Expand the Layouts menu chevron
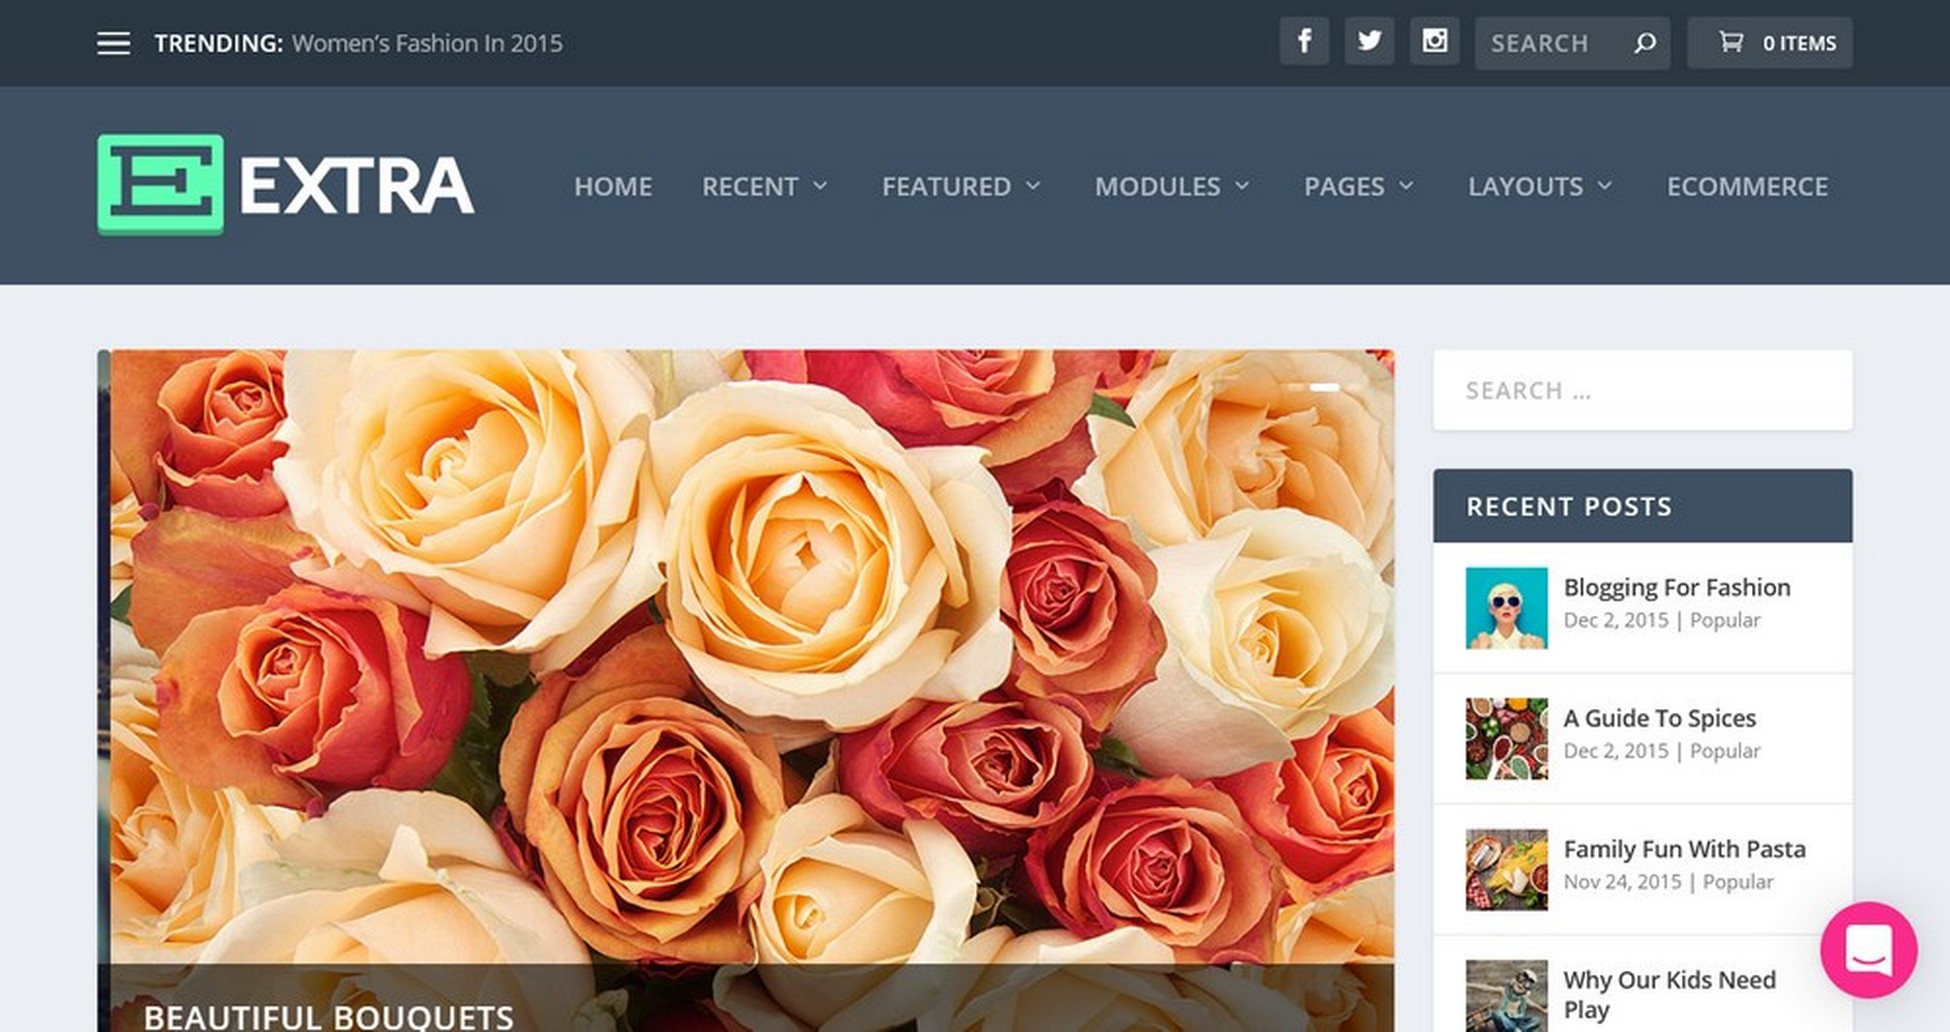 coord(1604,186)
